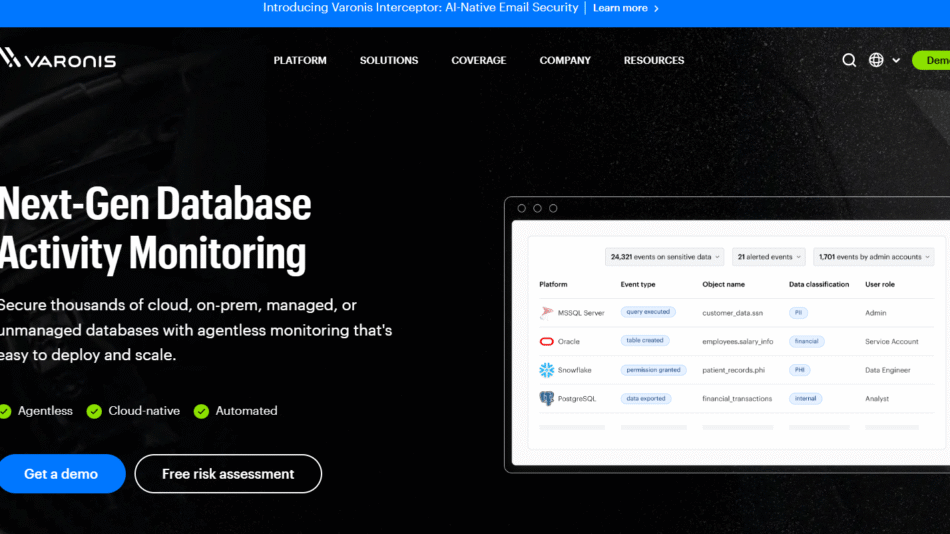
Task: Open the Platform menu
Action: (300, 60)
